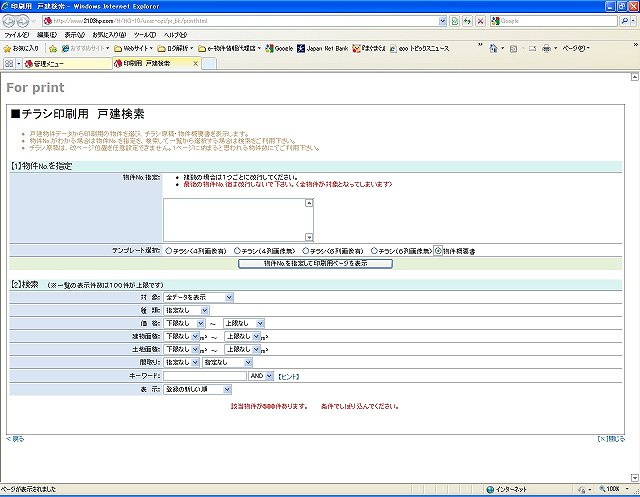Select the チラシ(6列画像無) template radio
The image size is (640, 497).
(x=374, y=251)
